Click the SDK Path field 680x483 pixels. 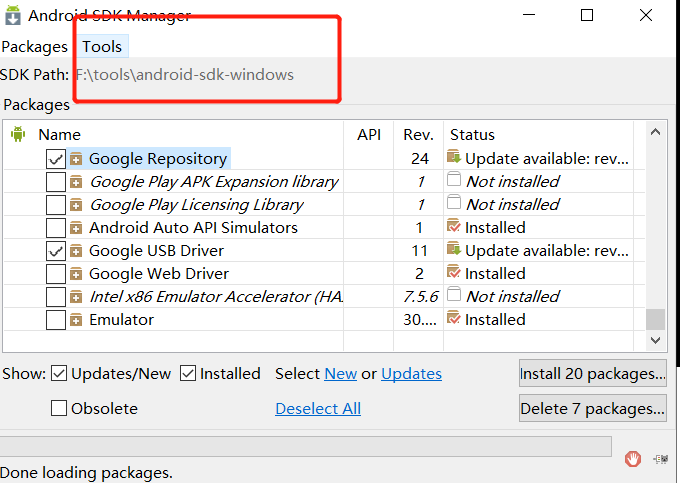tap(185, 75)
